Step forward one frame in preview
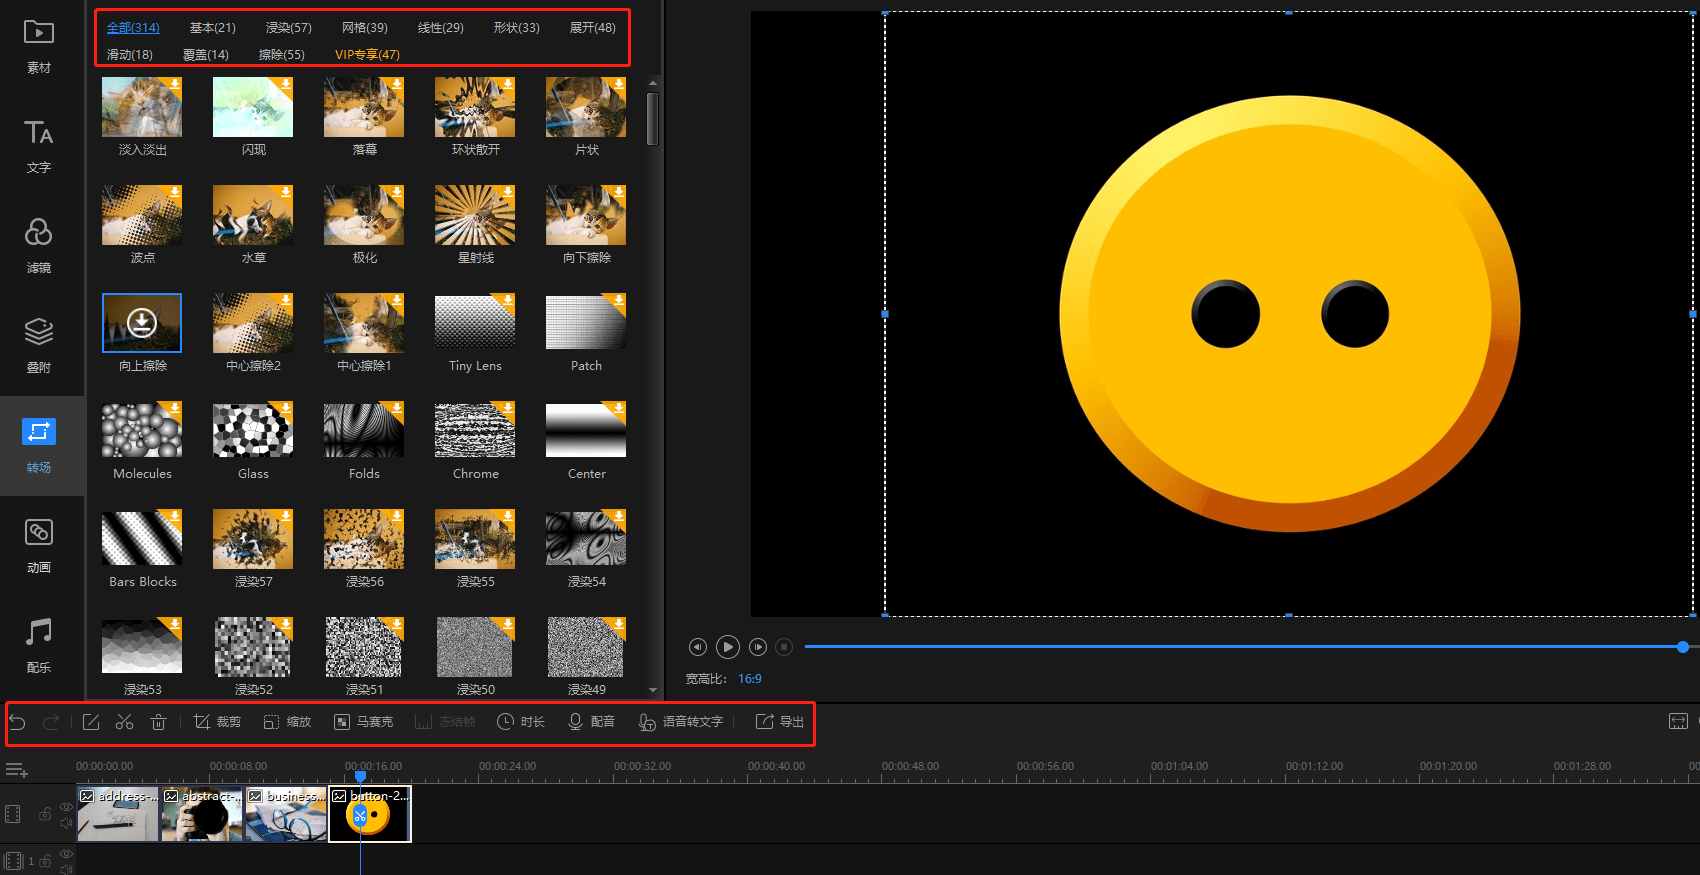The height and width of the screenshot is (875, 1700). pos(758,647)
